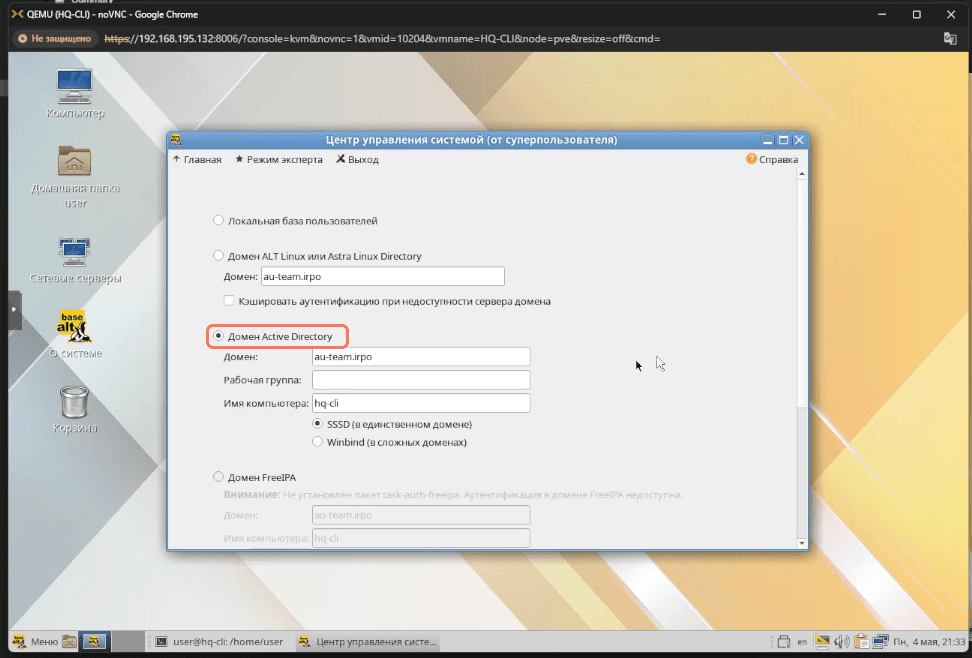This screenshot has height=658, width=972.
Task: Click the scrollbar up arrow in control center
Action: 802,174
